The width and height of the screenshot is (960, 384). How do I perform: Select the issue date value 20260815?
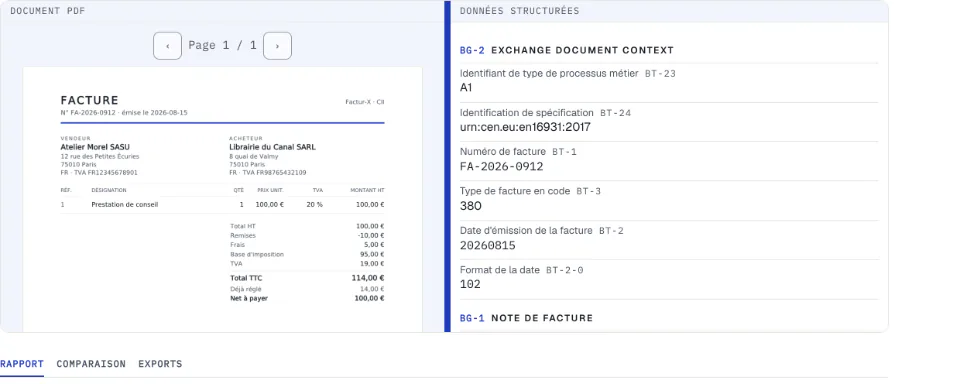pyautogui.click(x=487, y=246)
